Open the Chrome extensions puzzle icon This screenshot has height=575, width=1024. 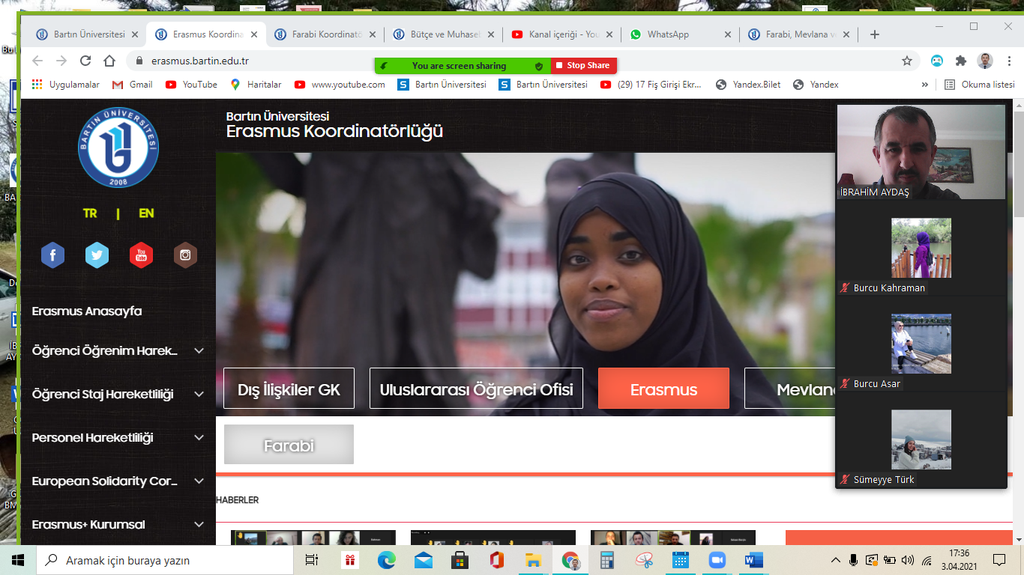click(x=961, y=61)
